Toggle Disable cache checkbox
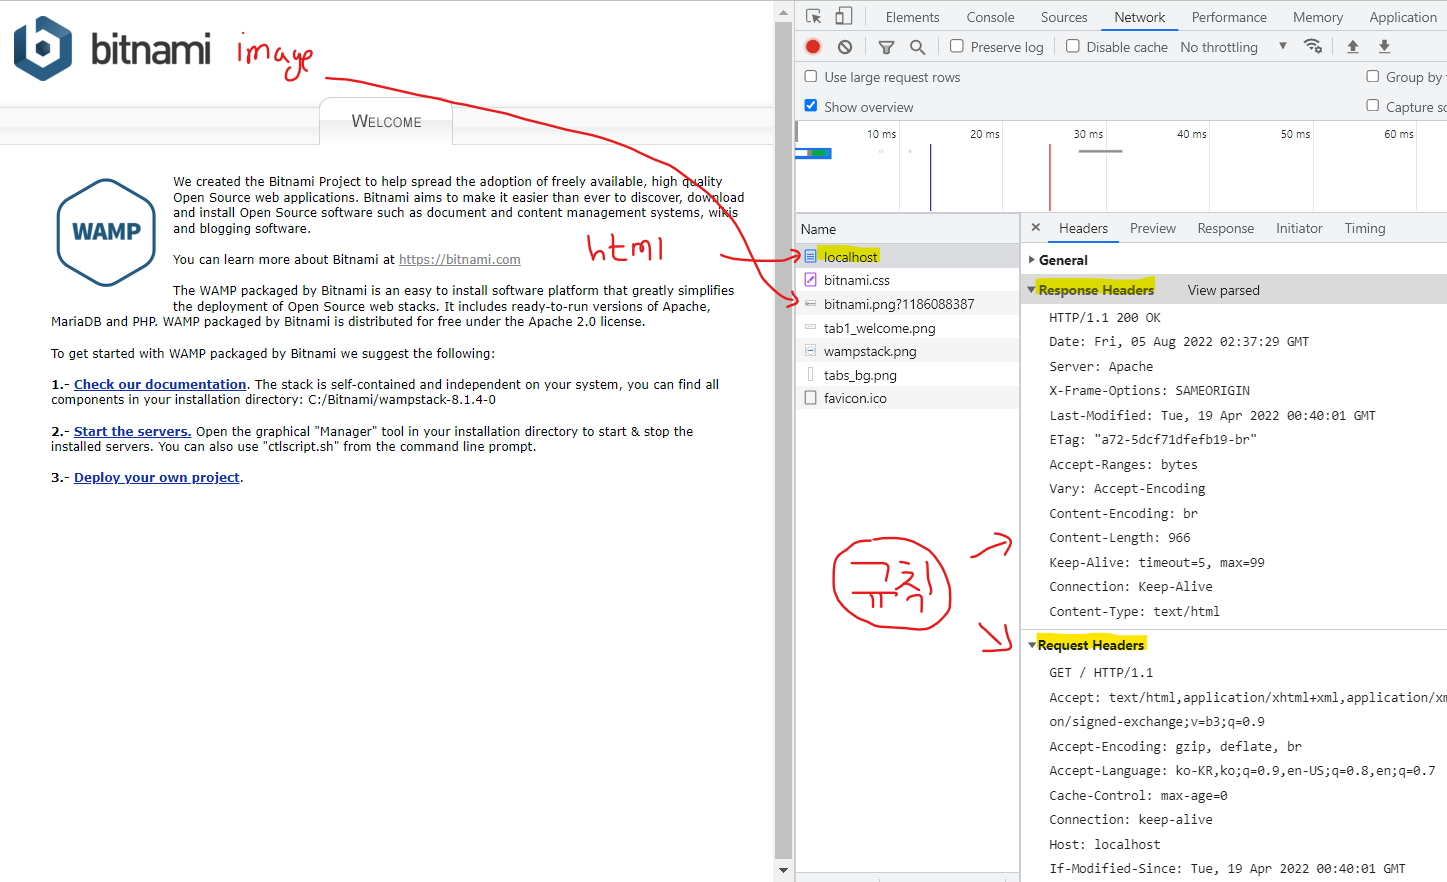The image size is (1447, 882). (1073, 46)
